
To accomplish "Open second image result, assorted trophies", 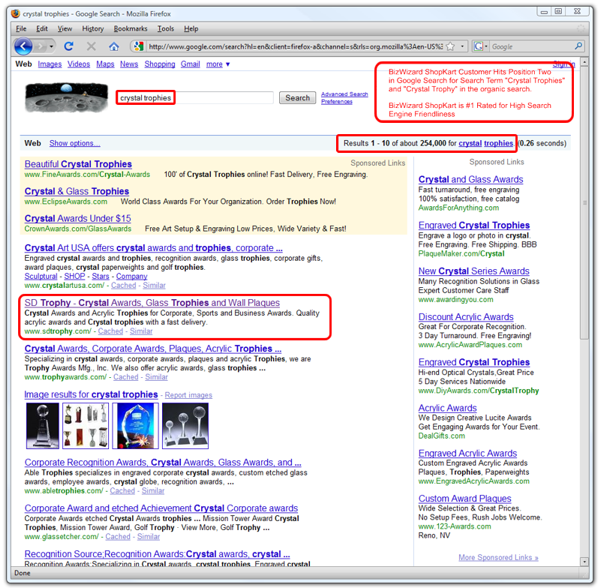I will click(x=86, y=425).
